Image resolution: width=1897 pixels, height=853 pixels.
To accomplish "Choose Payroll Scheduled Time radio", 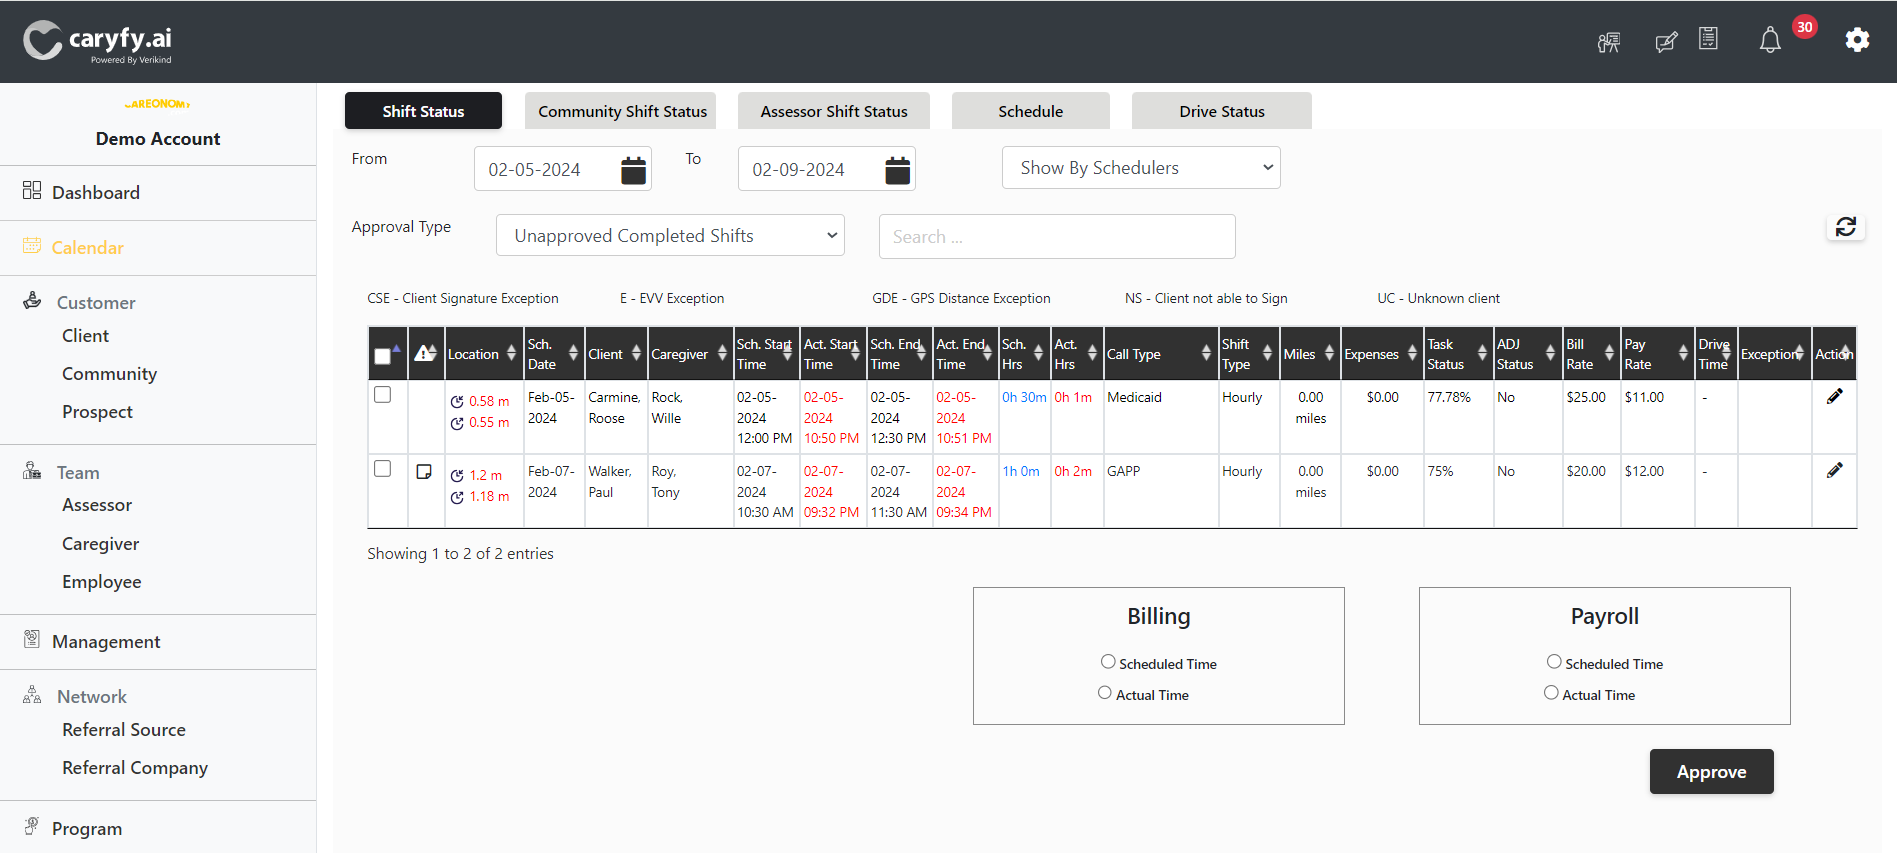I will [1554, 661].
